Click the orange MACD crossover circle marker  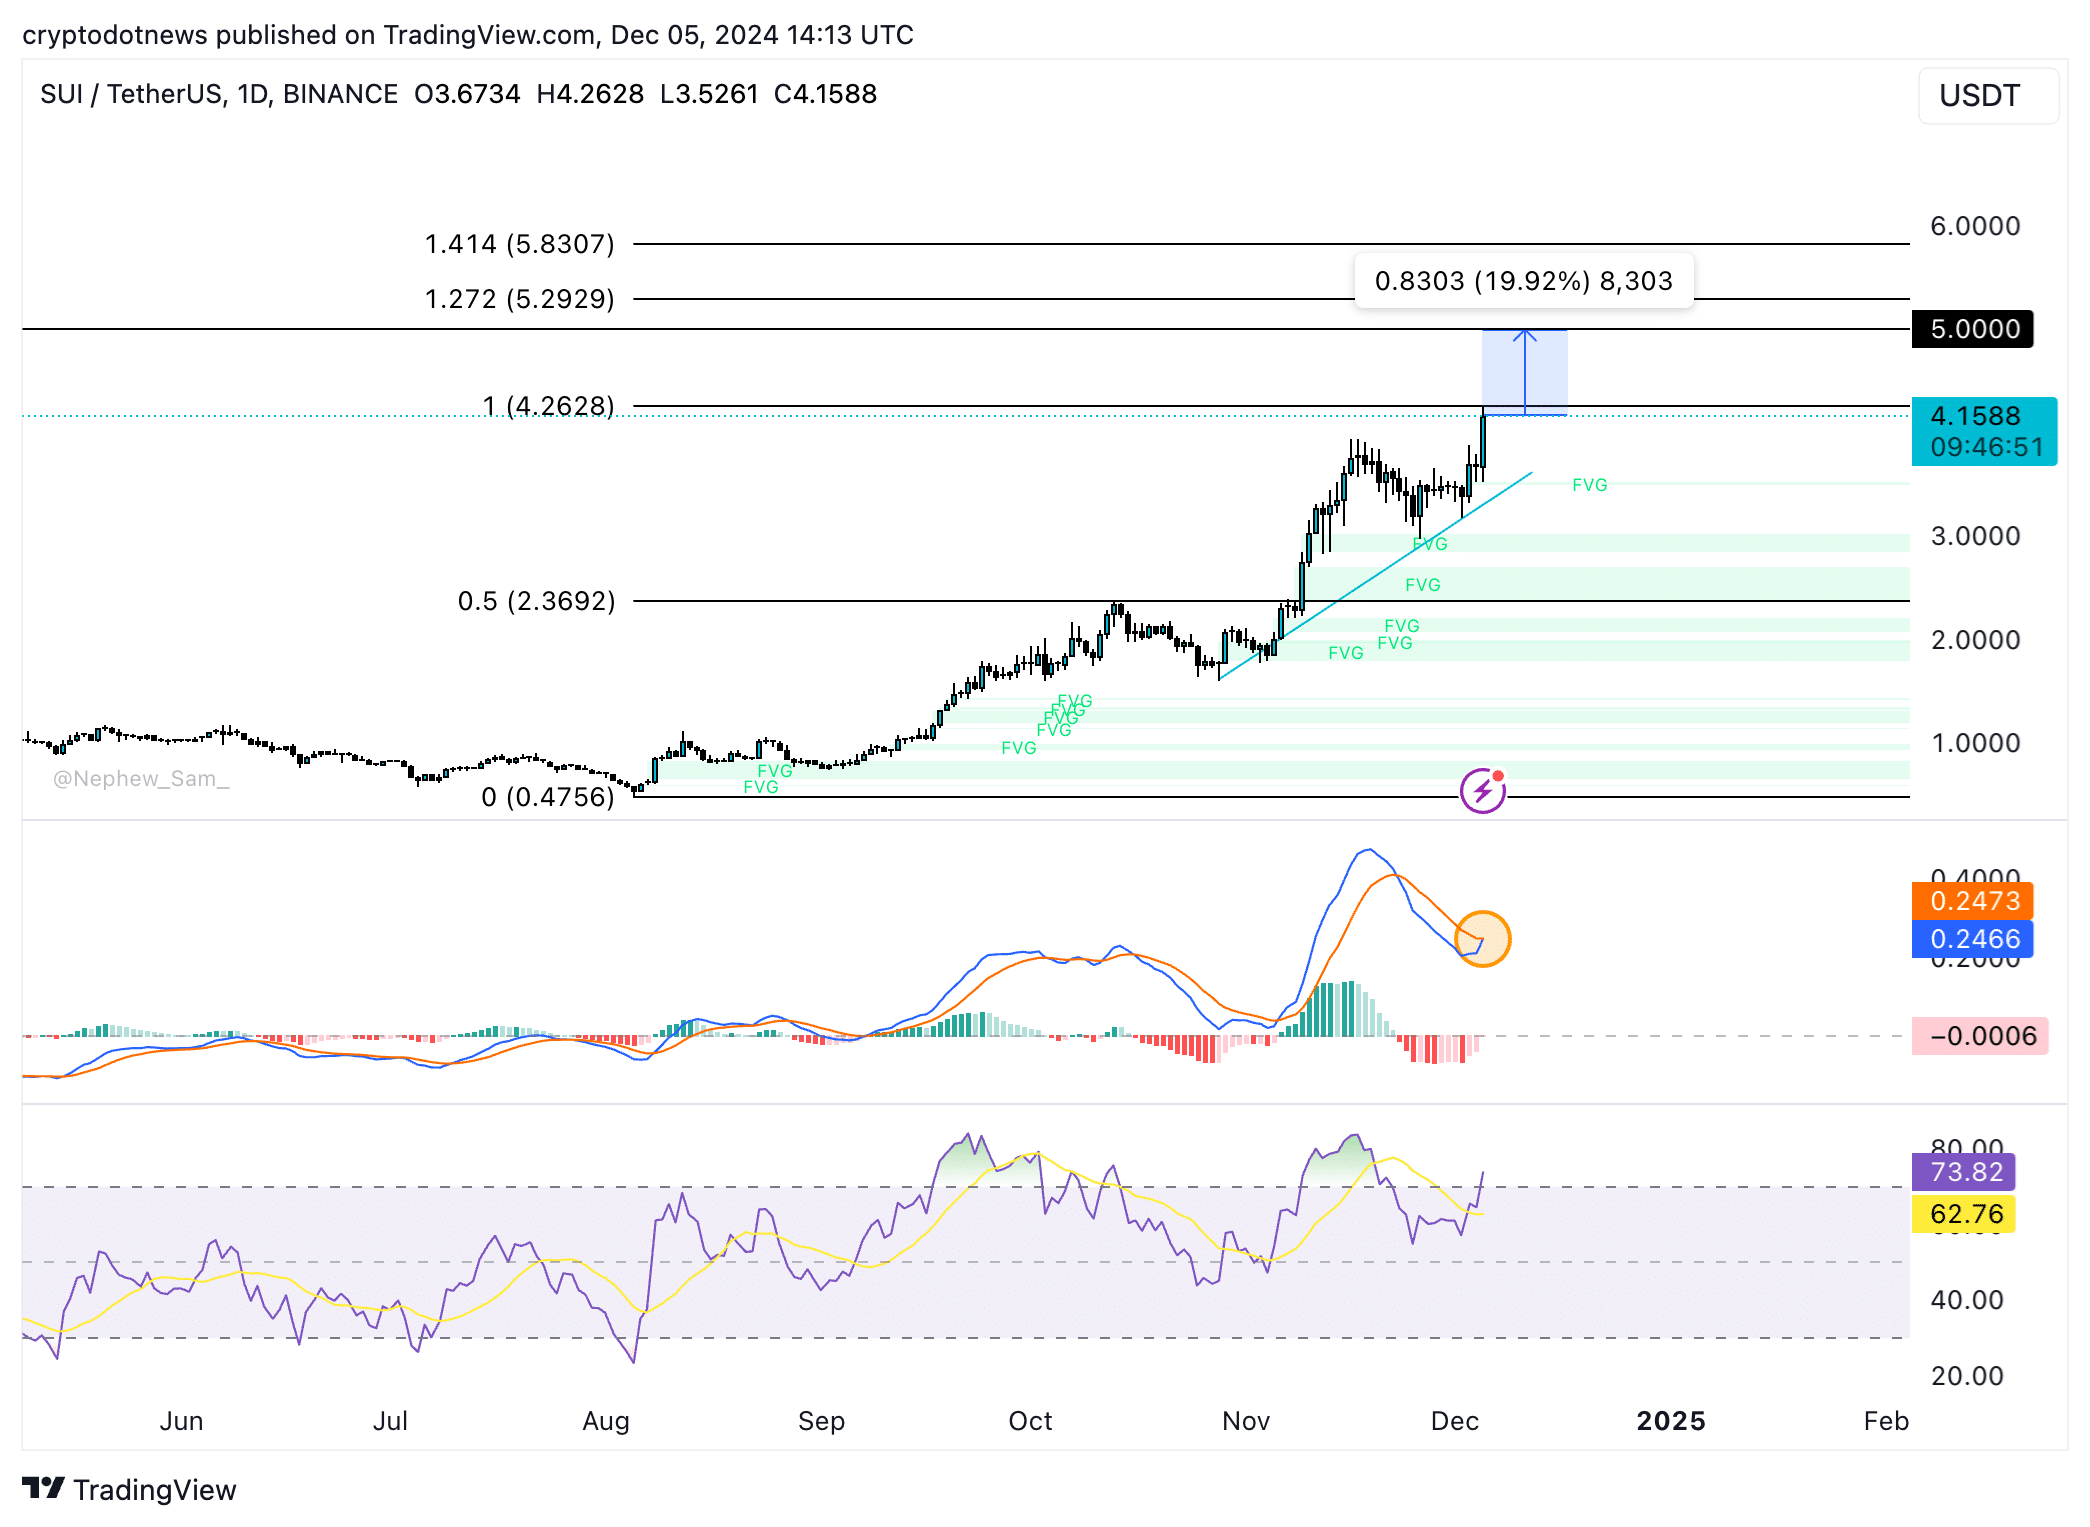pos(1482,939)
